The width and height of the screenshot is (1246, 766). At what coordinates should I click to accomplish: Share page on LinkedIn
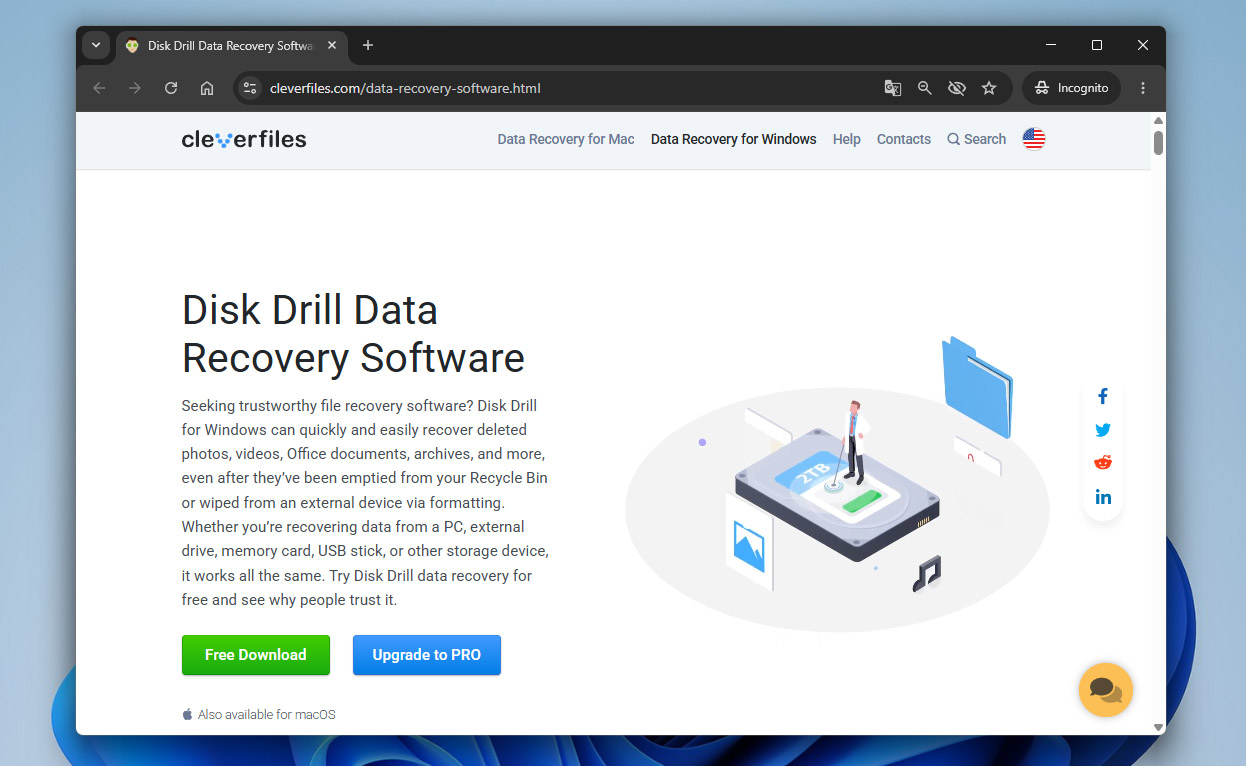(1103, 497)
